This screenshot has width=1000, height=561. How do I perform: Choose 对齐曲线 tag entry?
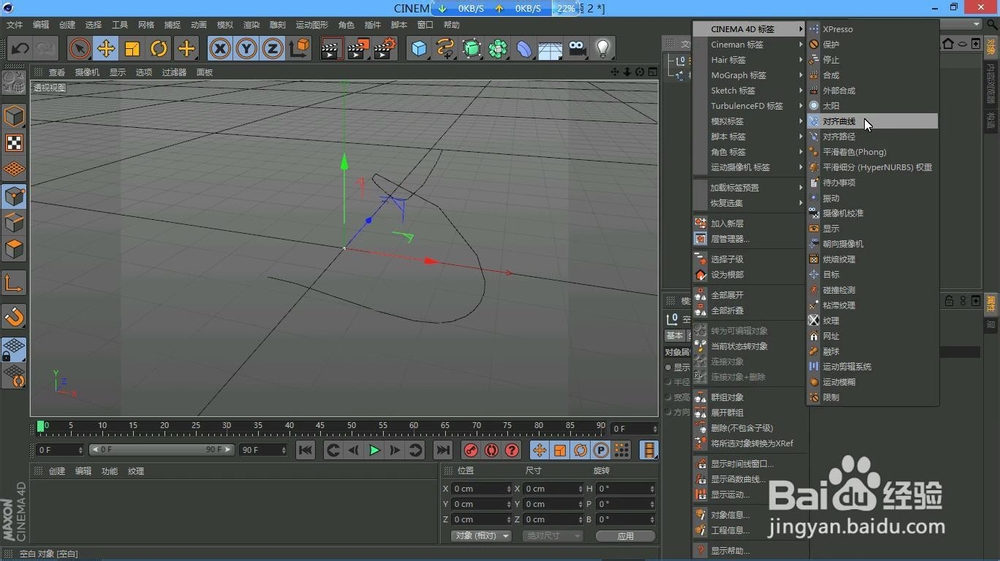click(x=872, y=121)
